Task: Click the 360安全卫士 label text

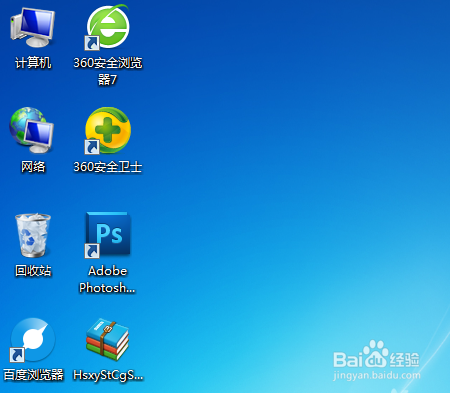Action: click(x=108, y=167)
